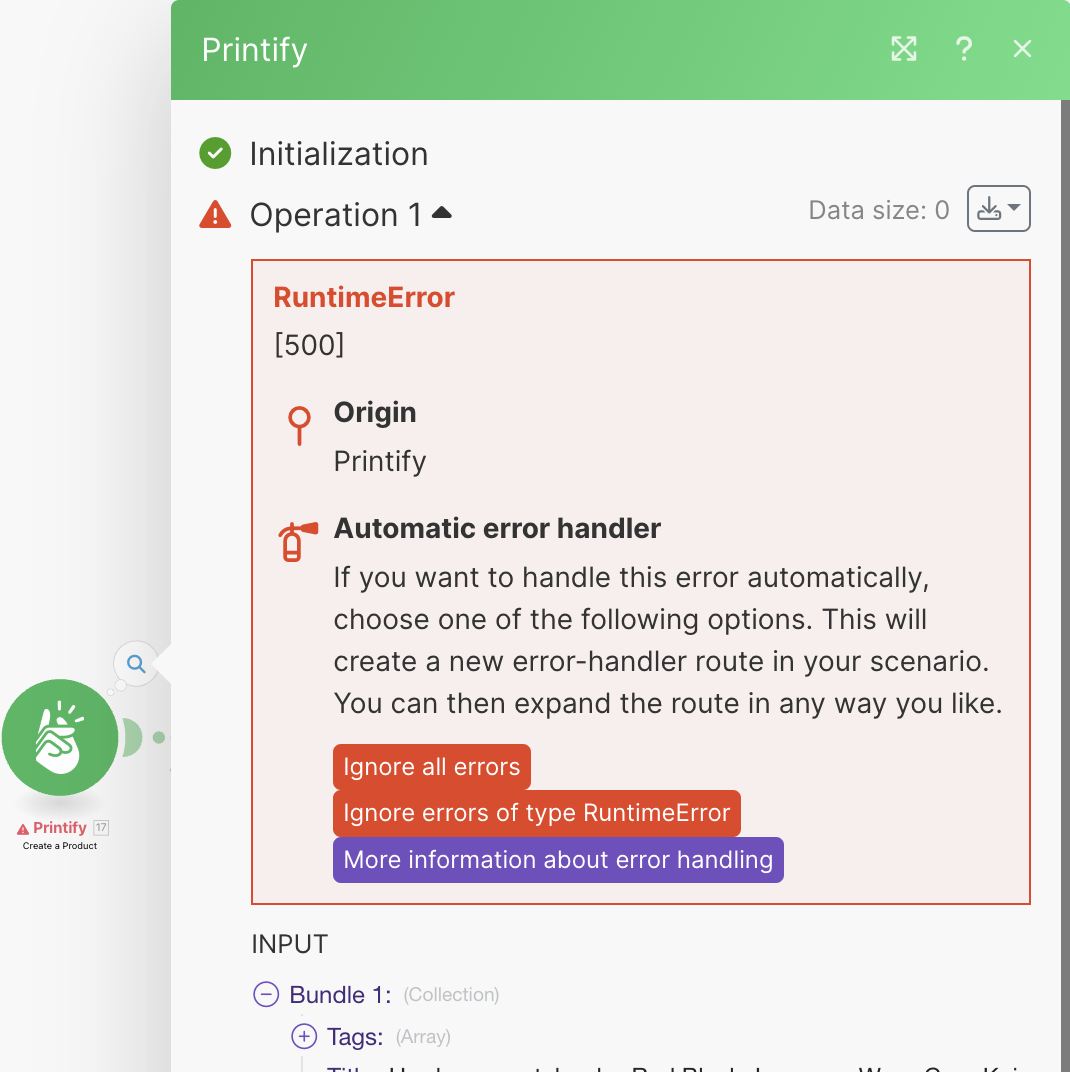
Task: Click the Printify module circle icon
Action: pos(60,737)
